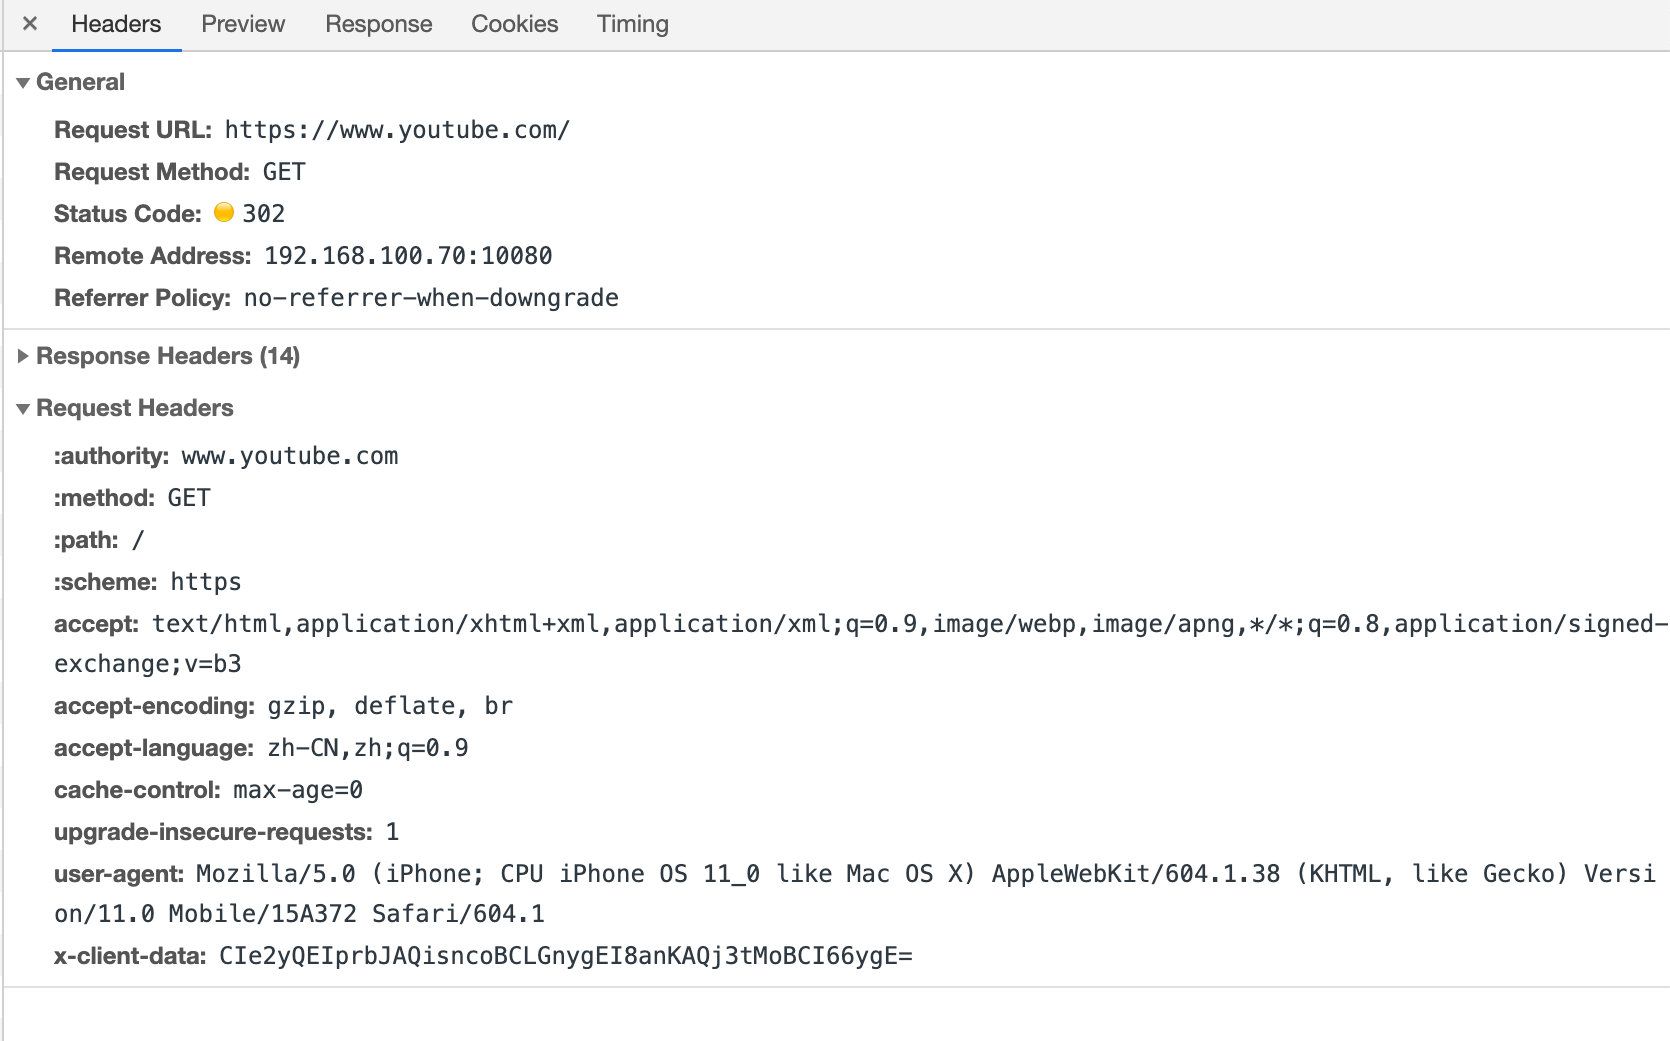The height and width of the screenshot is (1041, 1670).
Task: Collapse the General section triangle
Action: coord(23,83)
